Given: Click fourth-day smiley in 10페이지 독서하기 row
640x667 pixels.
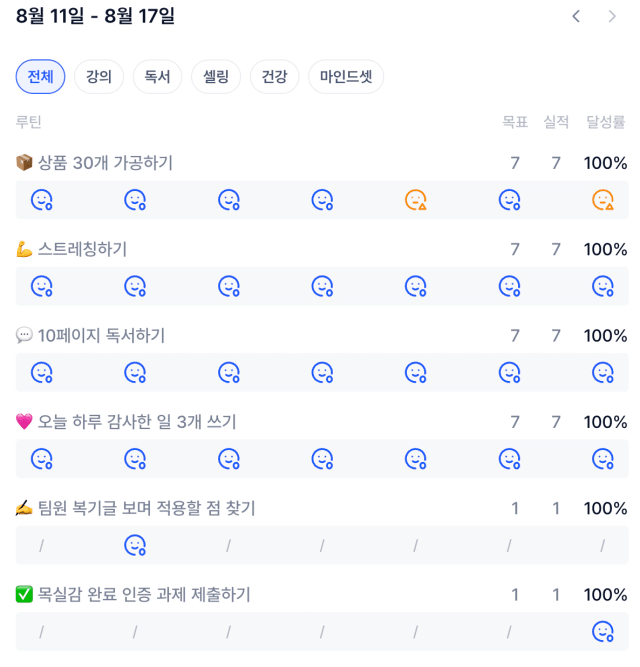Looking at the screenshot, I should tap(322, 373).
